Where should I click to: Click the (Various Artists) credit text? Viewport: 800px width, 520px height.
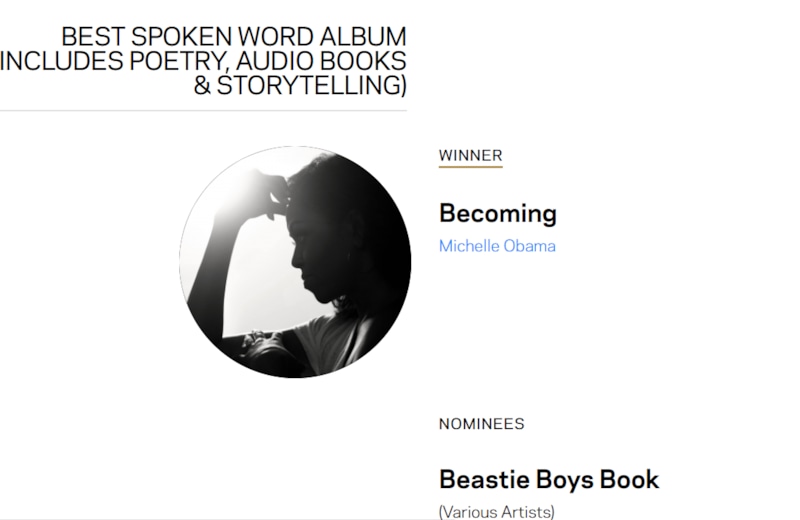point(496,512)
